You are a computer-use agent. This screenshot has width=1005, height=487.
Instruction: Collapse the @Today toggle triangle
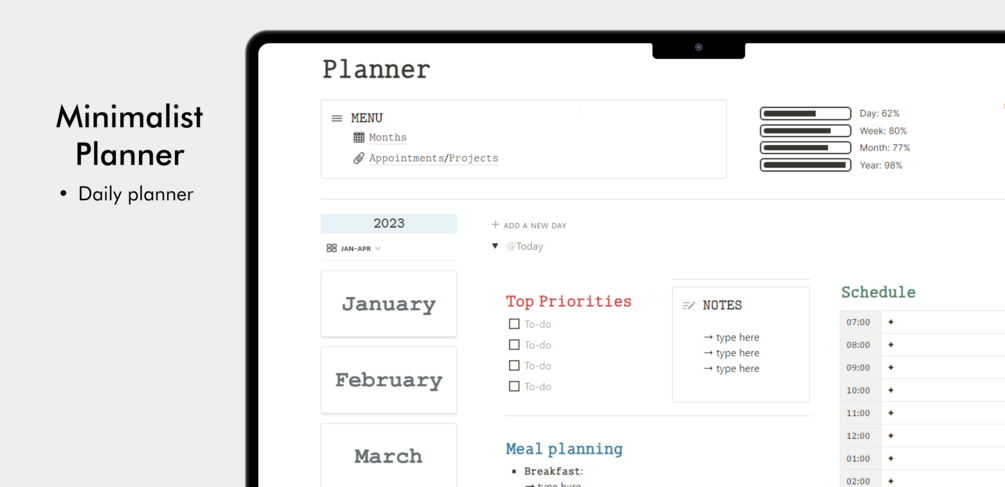pyautogui.click(x=495, y=246)
